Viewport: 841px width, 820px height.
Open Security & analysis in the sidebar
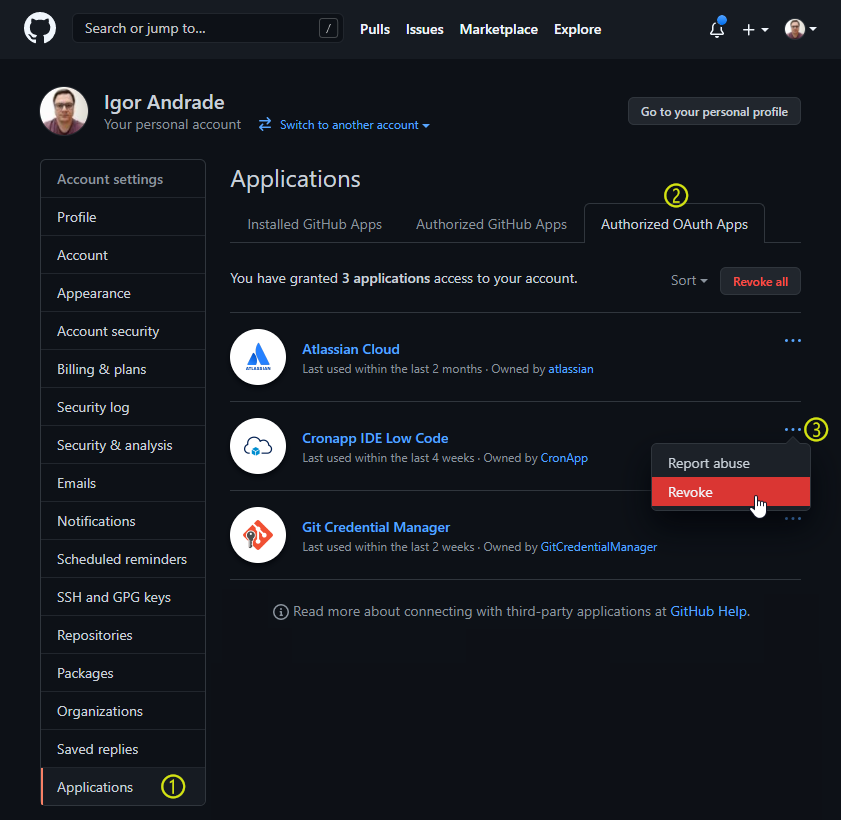tap(123, 445)
